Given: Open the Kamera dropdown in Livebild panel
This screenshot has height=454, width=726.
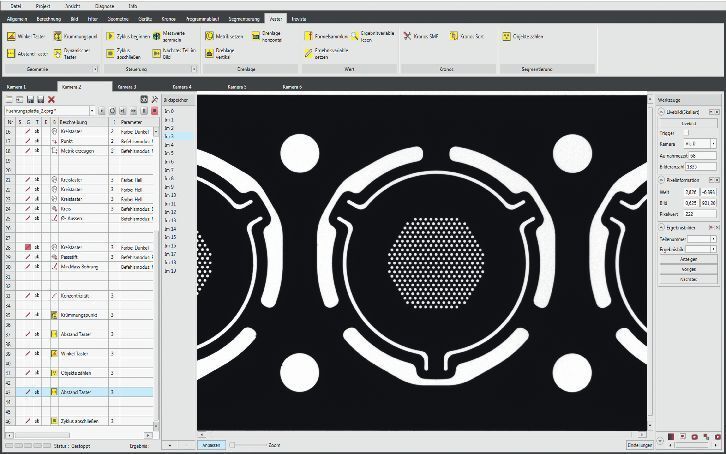Looking at the screenshot, I should click(x=713, y=144).
